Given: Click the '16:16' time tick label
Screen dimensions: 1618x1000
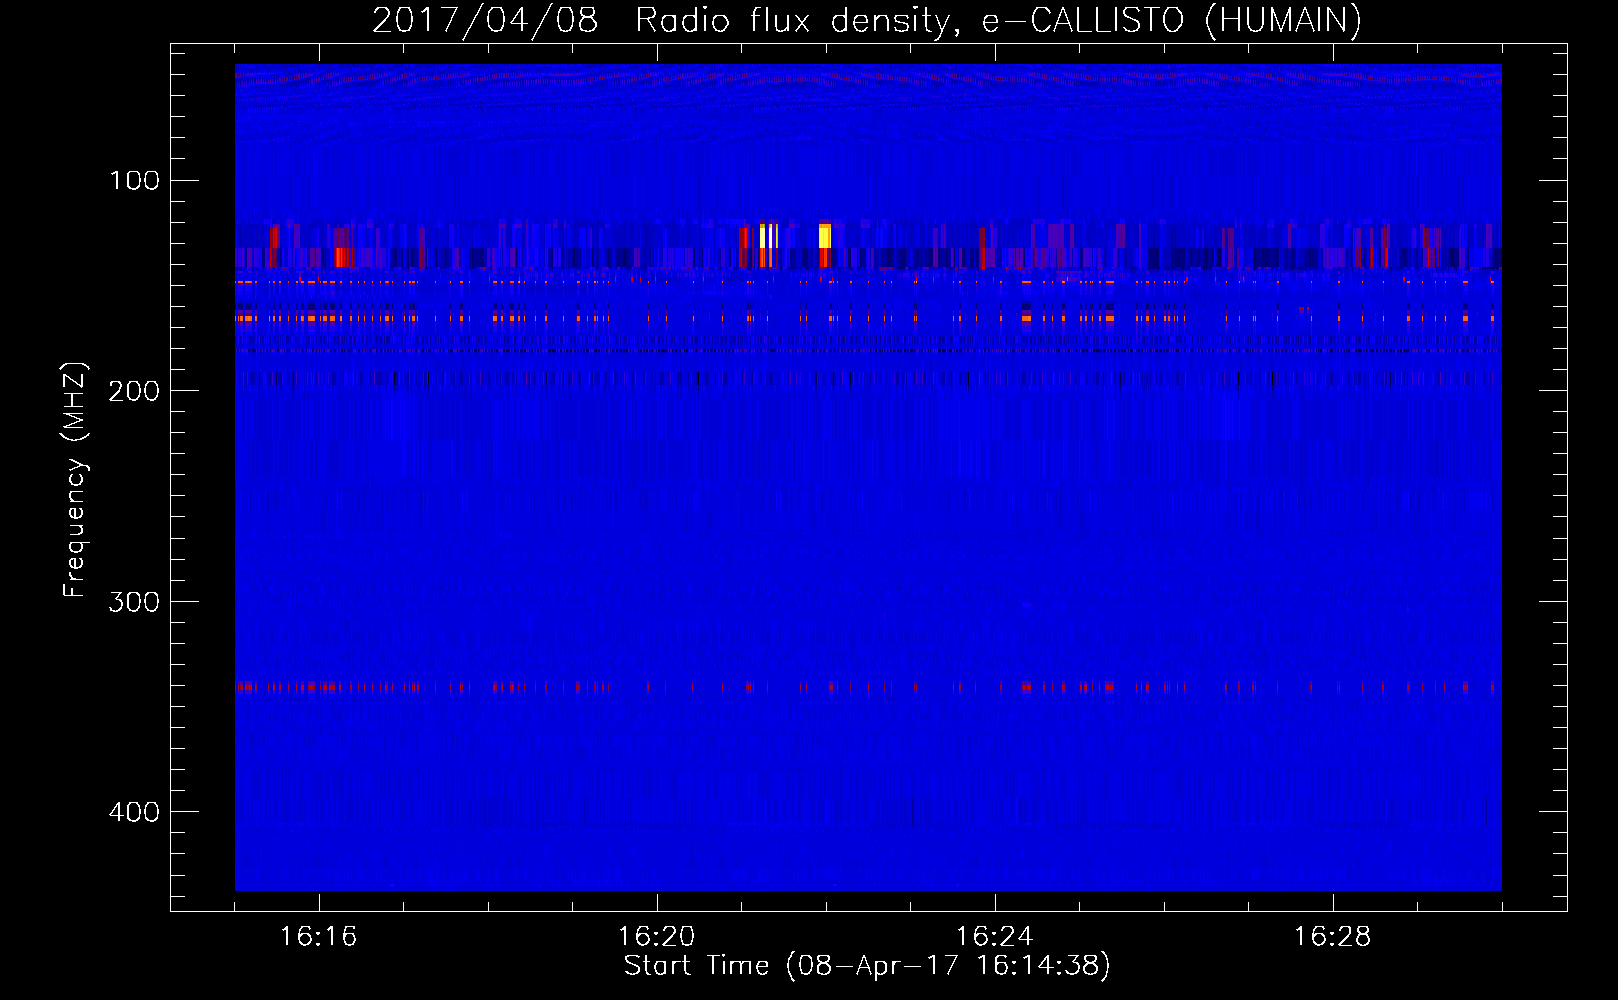Looking at the screenshot, I should point(318,937).
